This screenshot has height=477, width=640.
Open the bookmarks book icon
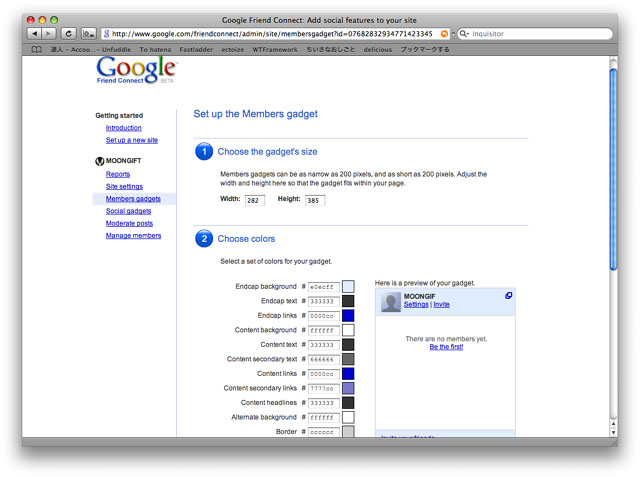point(36,49)
